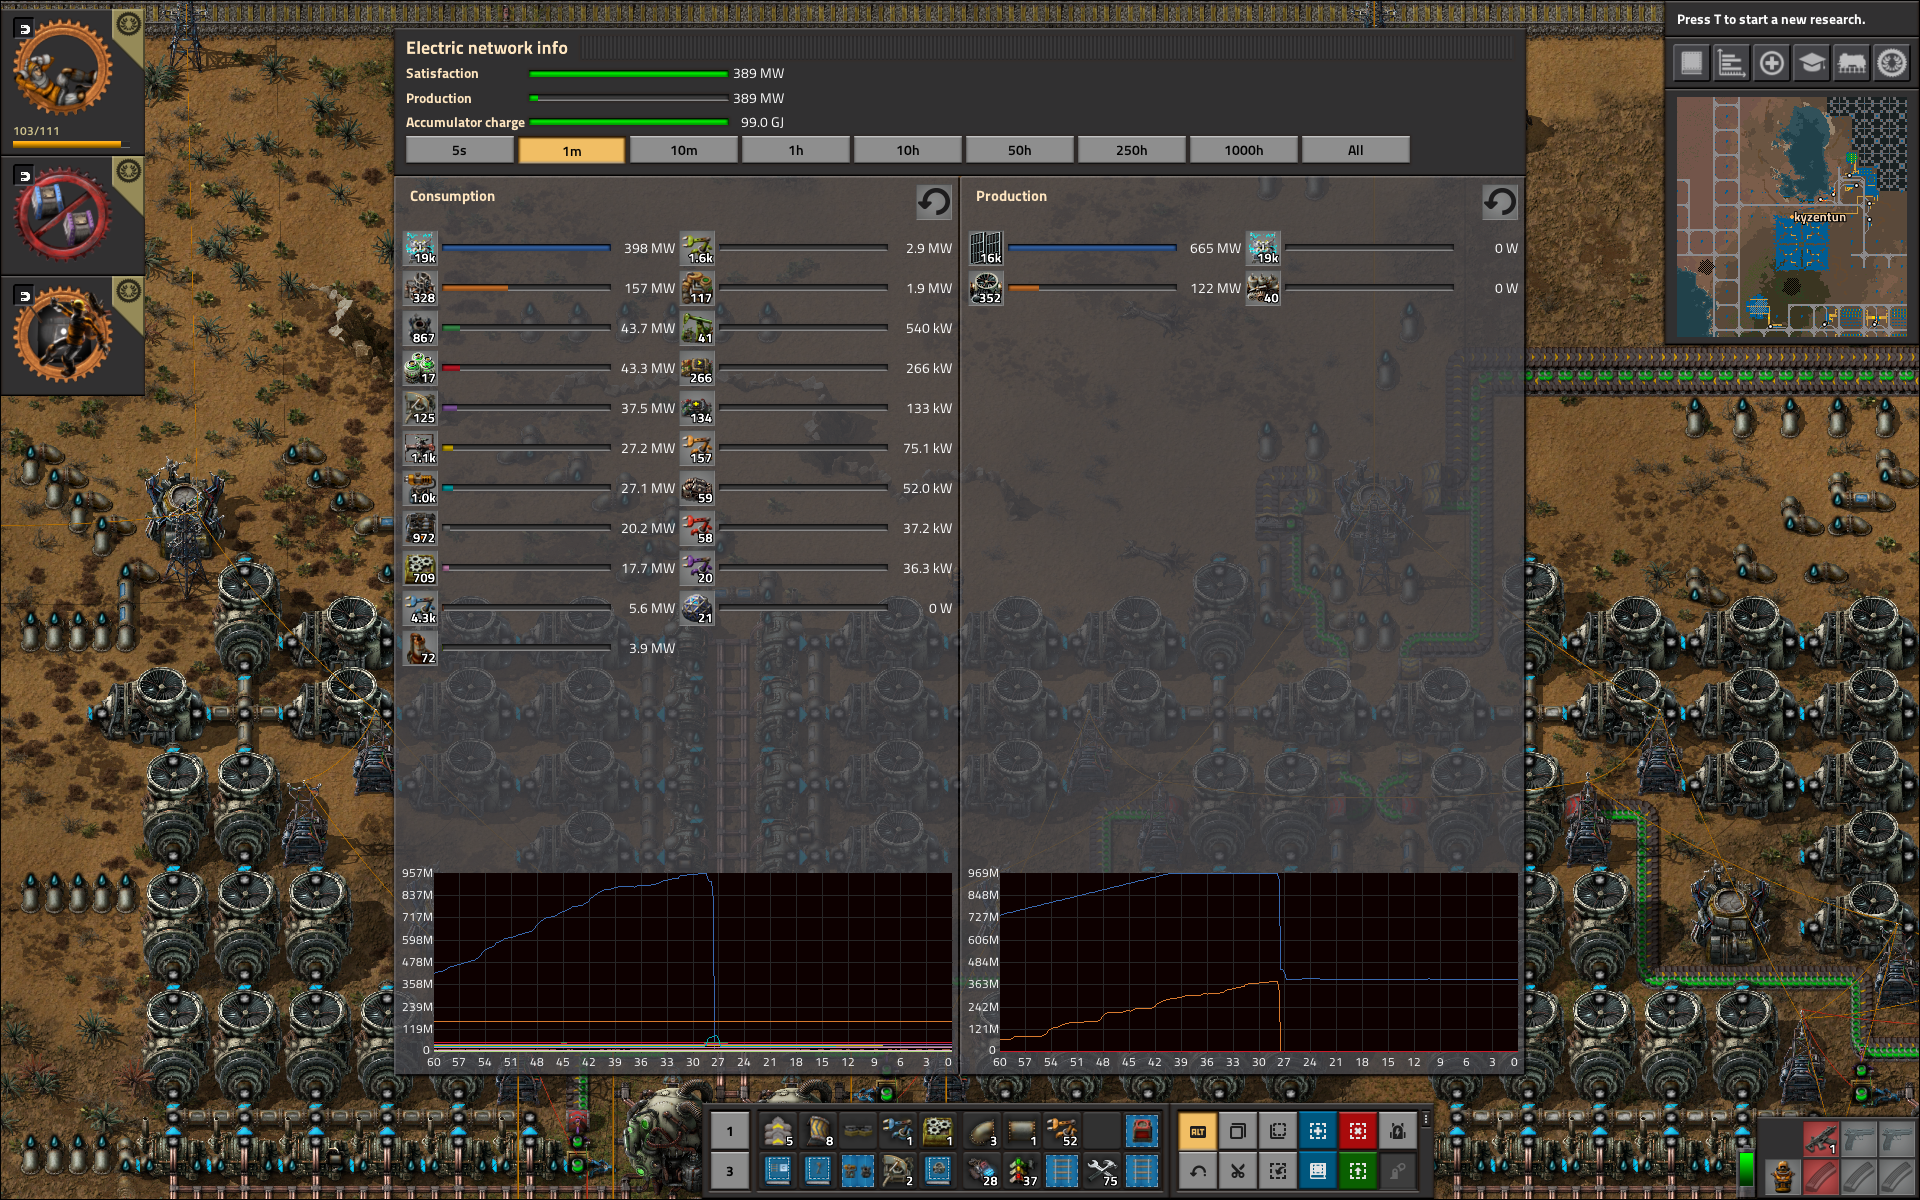Open the blue blueprint book shortcut

(x=1317, y=1171)
